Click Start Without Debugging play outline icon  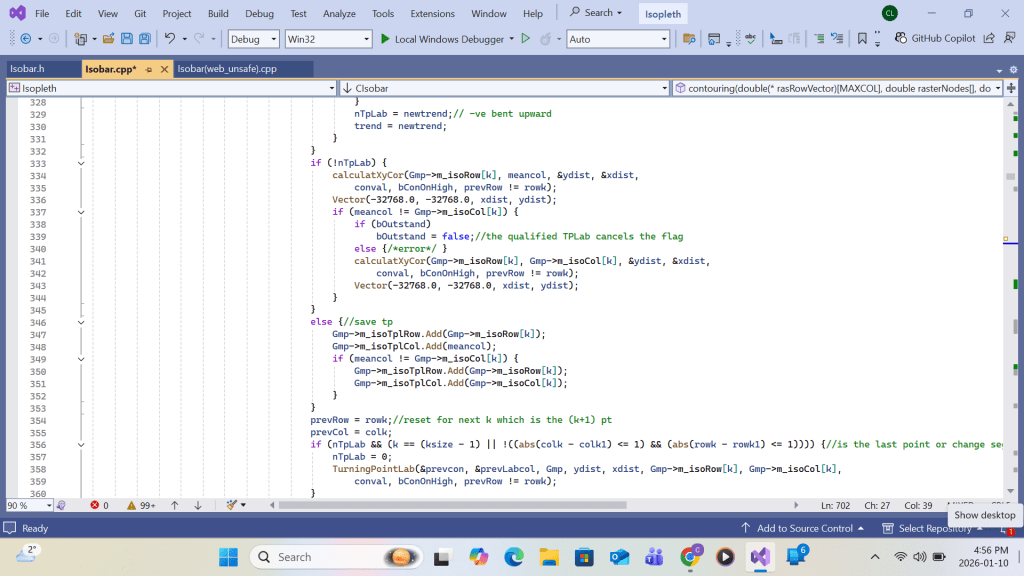[525, 39]
